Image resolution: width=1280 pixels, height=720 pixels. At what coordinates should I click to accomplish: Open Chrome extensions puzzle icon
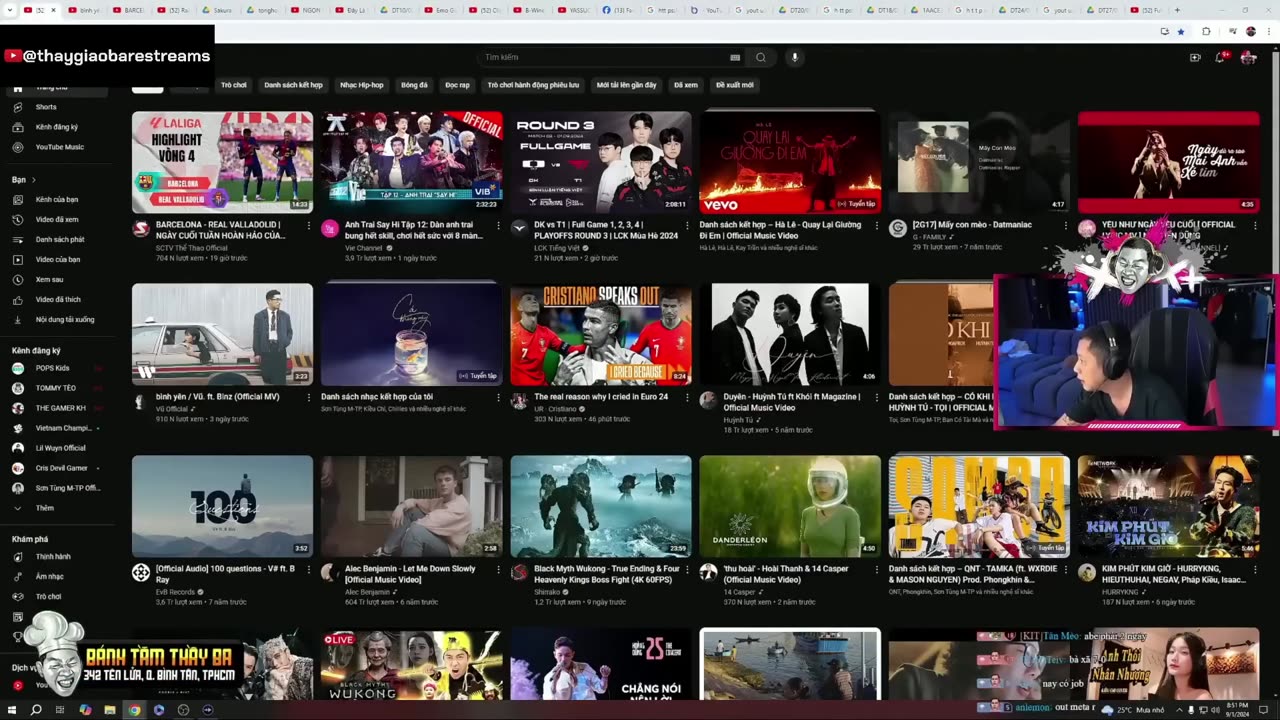pyautogui.click(x=1206, y=31)
